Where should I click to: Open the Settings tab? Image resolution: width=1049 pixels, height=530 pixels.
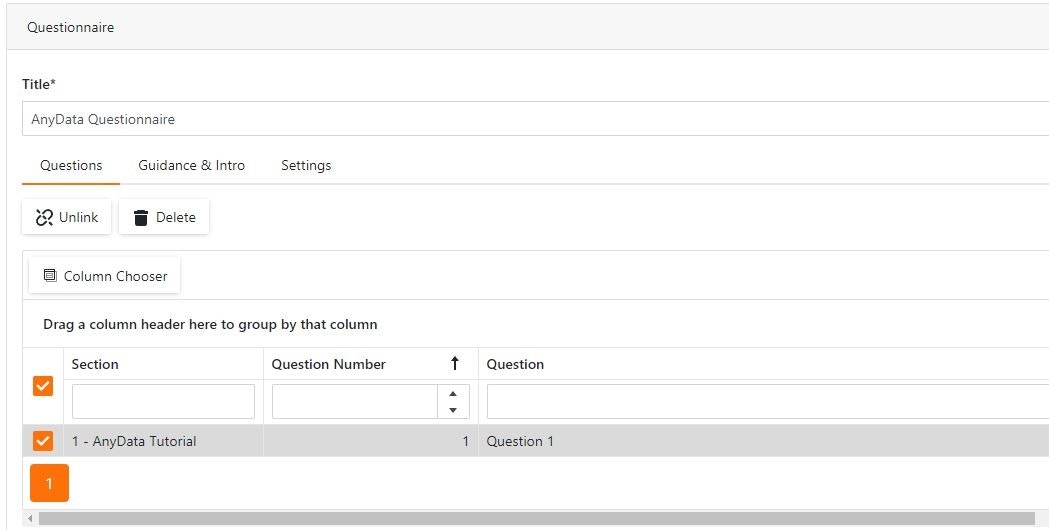tap(306, 165)
